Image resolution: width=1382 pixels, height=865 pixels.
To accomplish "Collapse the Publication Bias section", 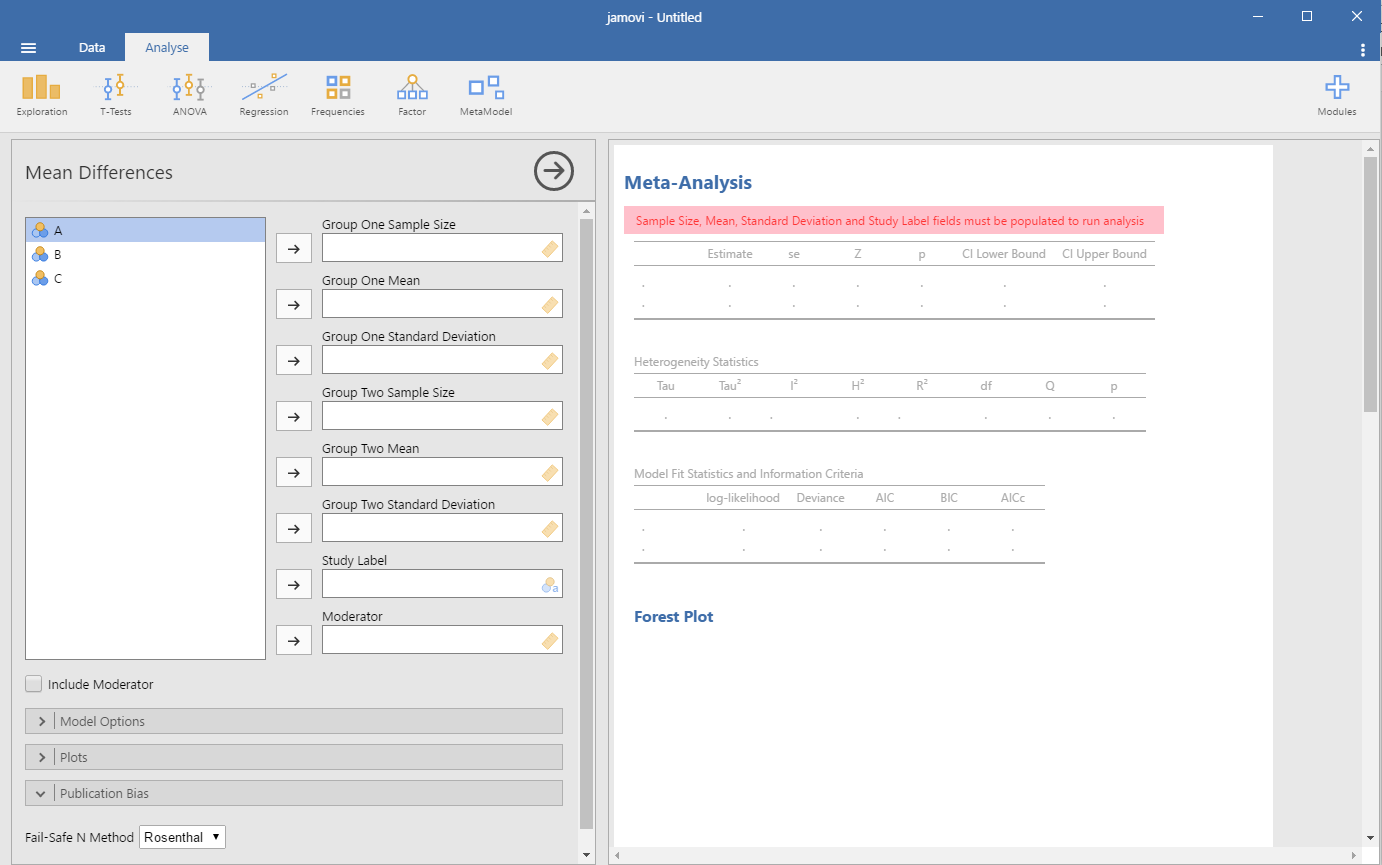I will pos(294,793).
